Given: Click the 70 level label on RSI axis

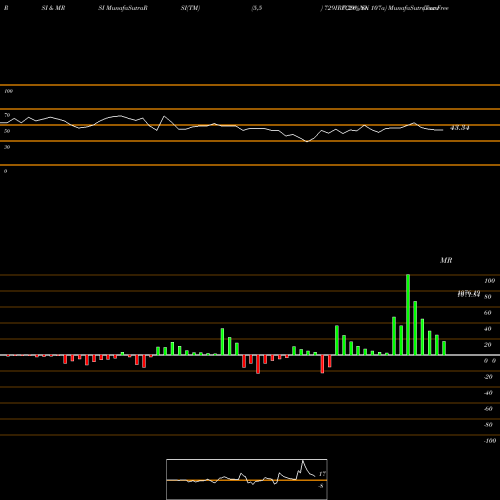Looking at the screenshot, I should coord(7,115).
